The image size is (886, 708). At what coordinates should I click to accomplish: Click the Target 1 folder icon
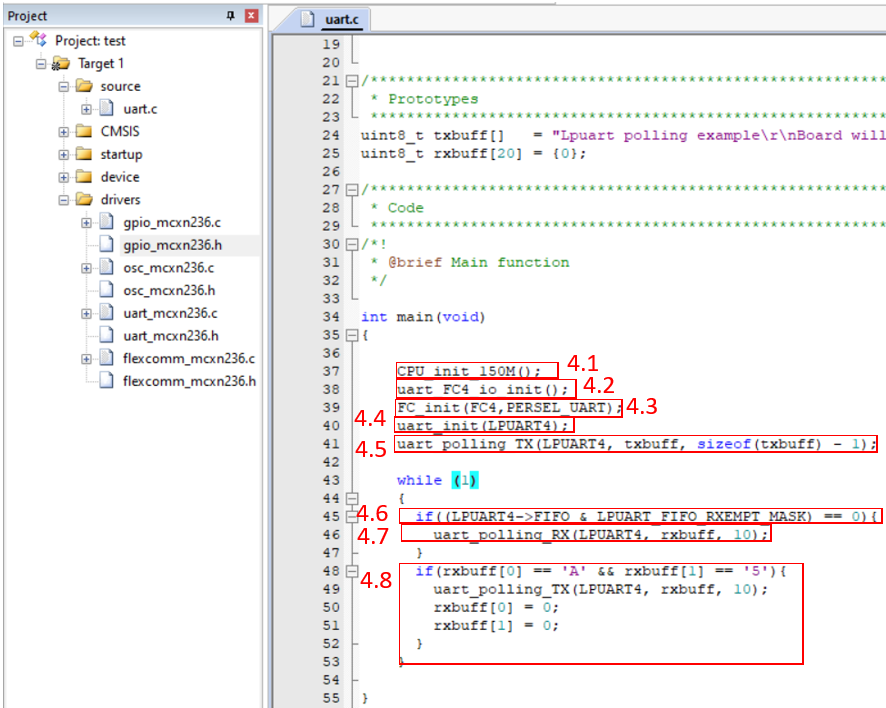[61, 63]
